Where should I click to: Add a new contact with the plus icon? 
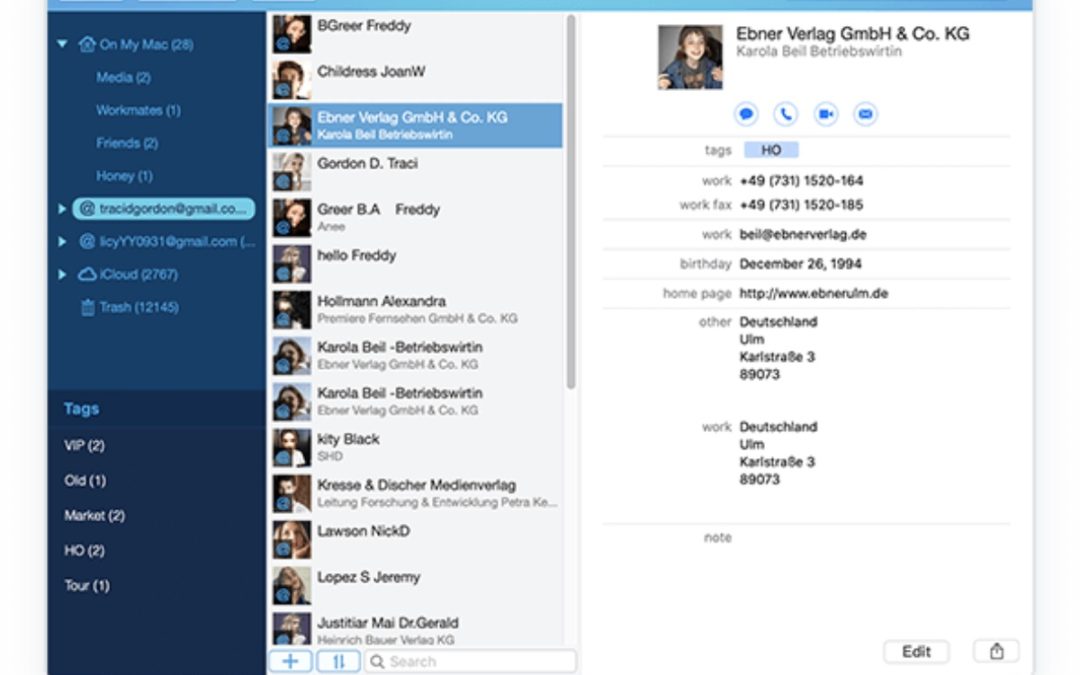[290, 661]
